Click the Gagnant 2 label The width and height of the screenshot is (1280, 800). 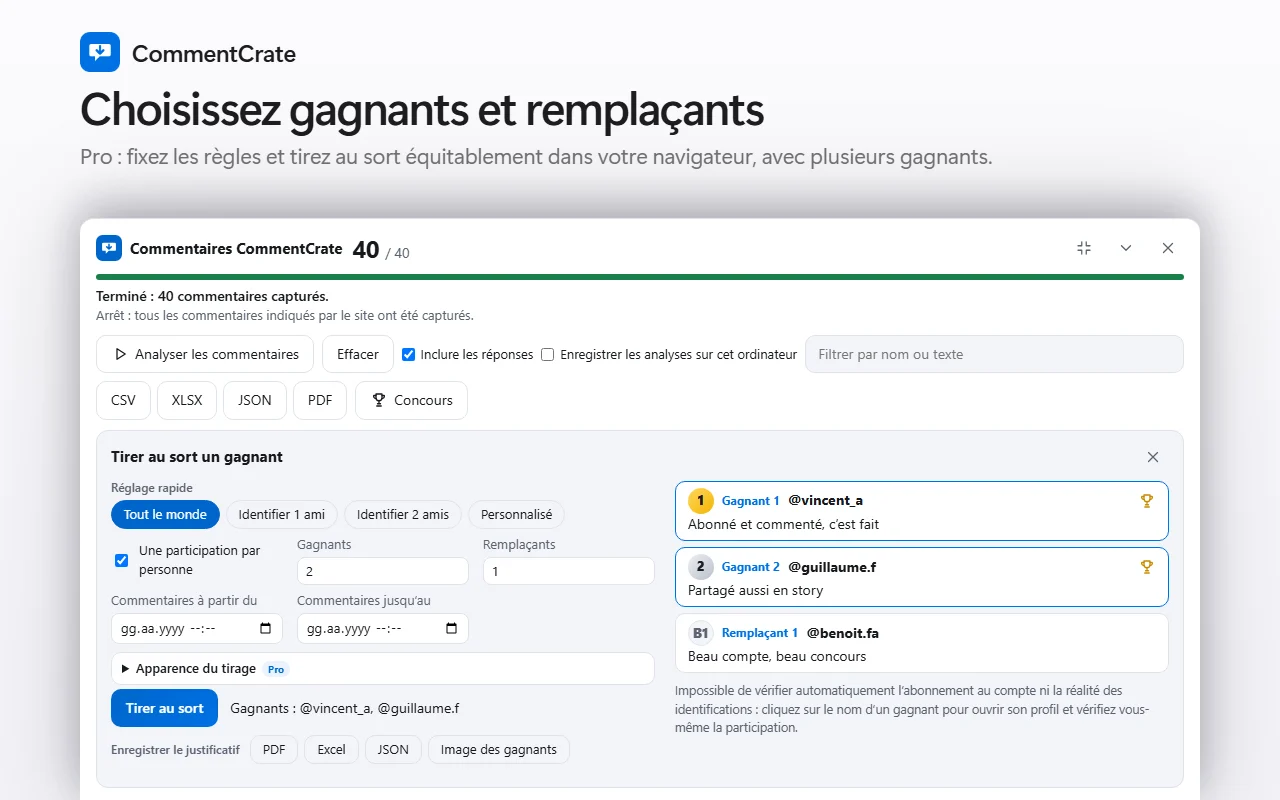coord(750,567)
